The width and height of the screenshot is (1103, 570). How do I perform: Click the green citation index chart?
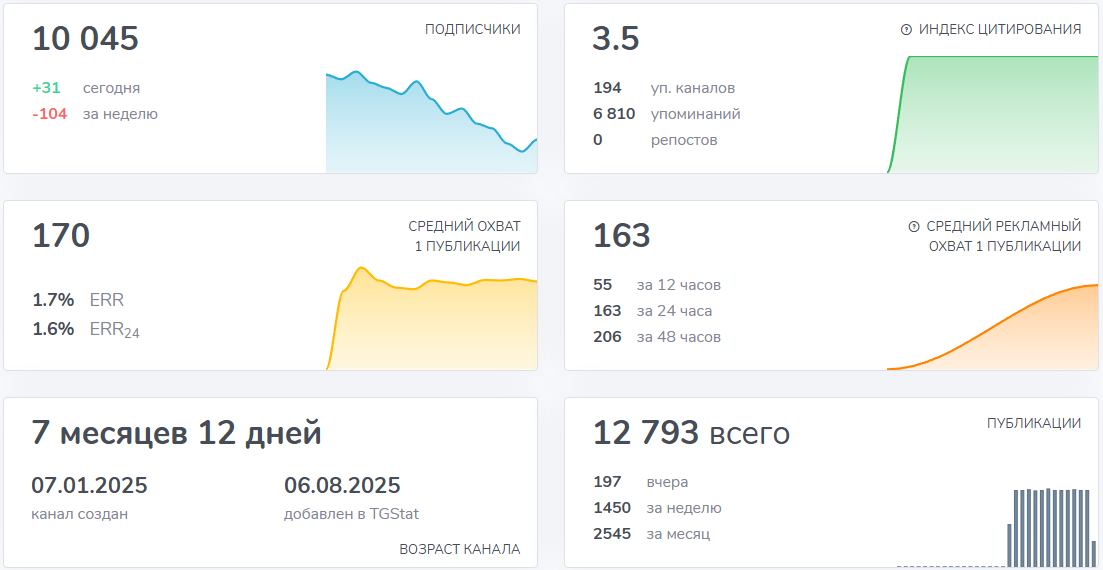tap(992, 114)
